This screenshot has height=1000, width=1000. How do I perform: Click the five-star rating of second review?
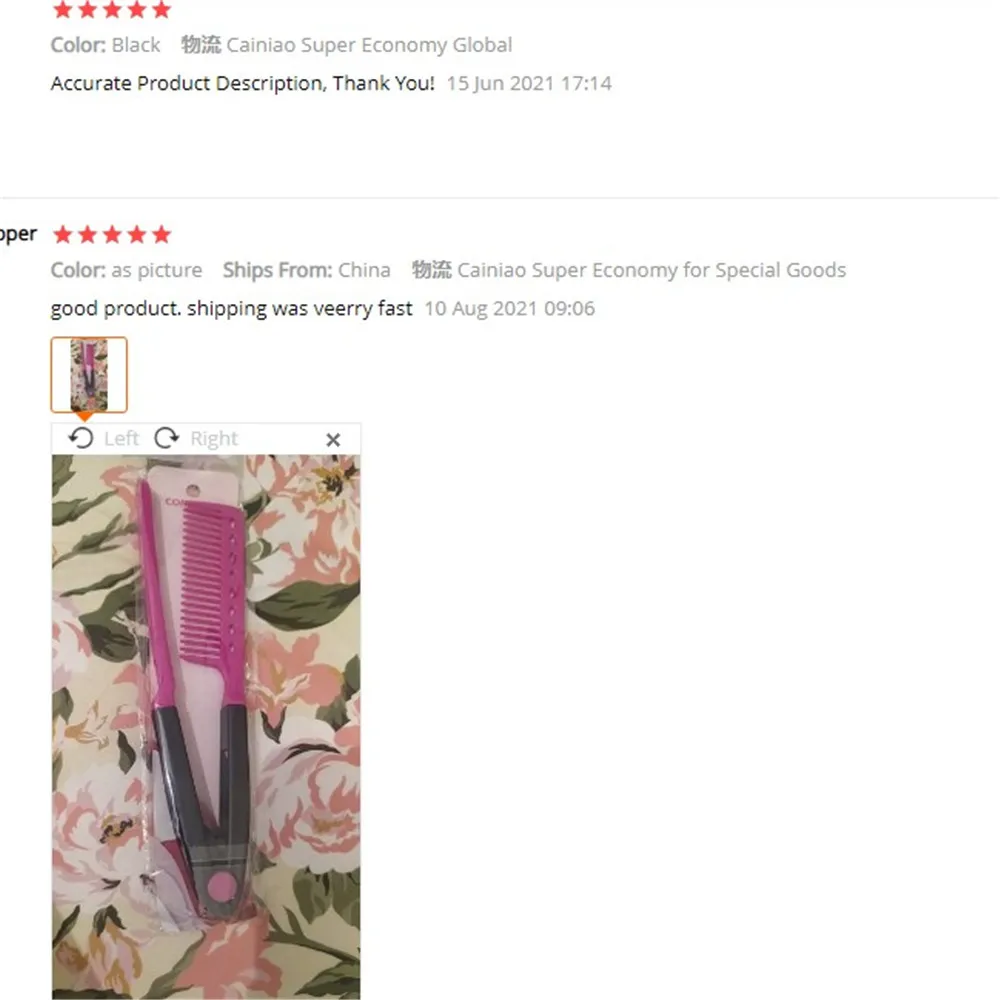click(112, 235)
